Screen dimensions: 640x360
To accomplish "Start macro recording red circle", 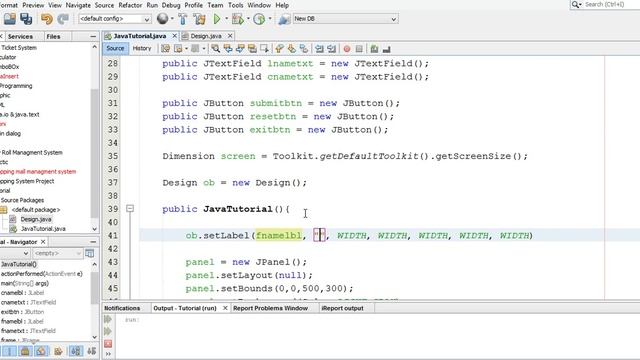I will pos(347,49).
